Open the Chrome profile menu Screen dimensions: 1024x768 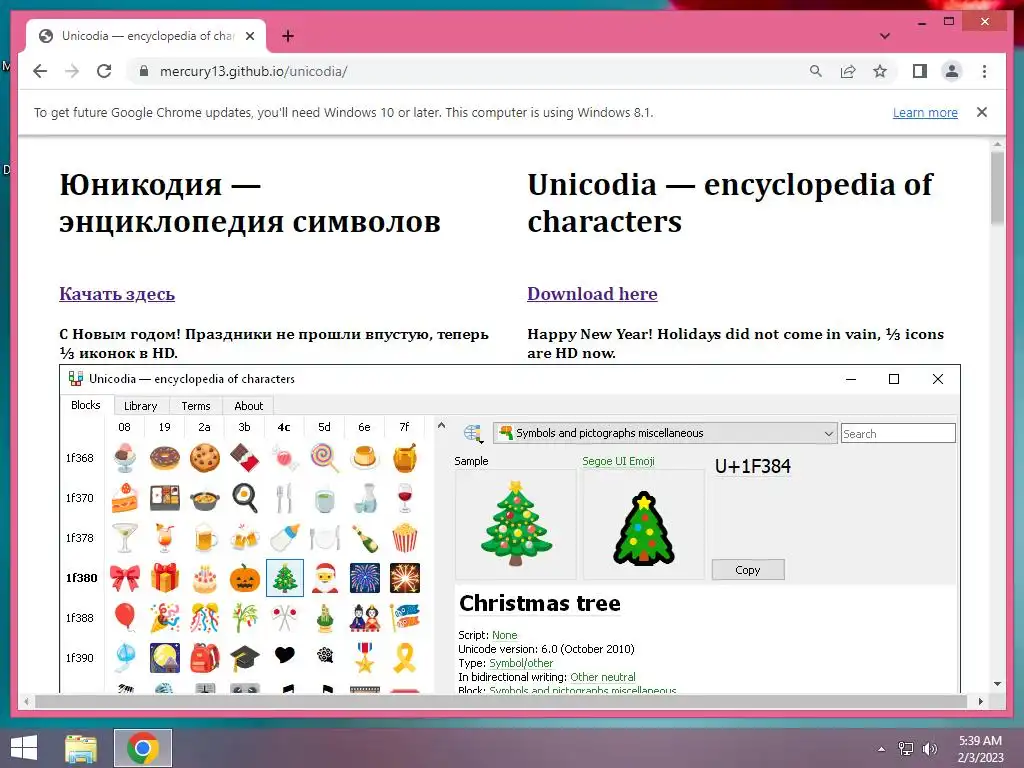[x=952, y=71]
